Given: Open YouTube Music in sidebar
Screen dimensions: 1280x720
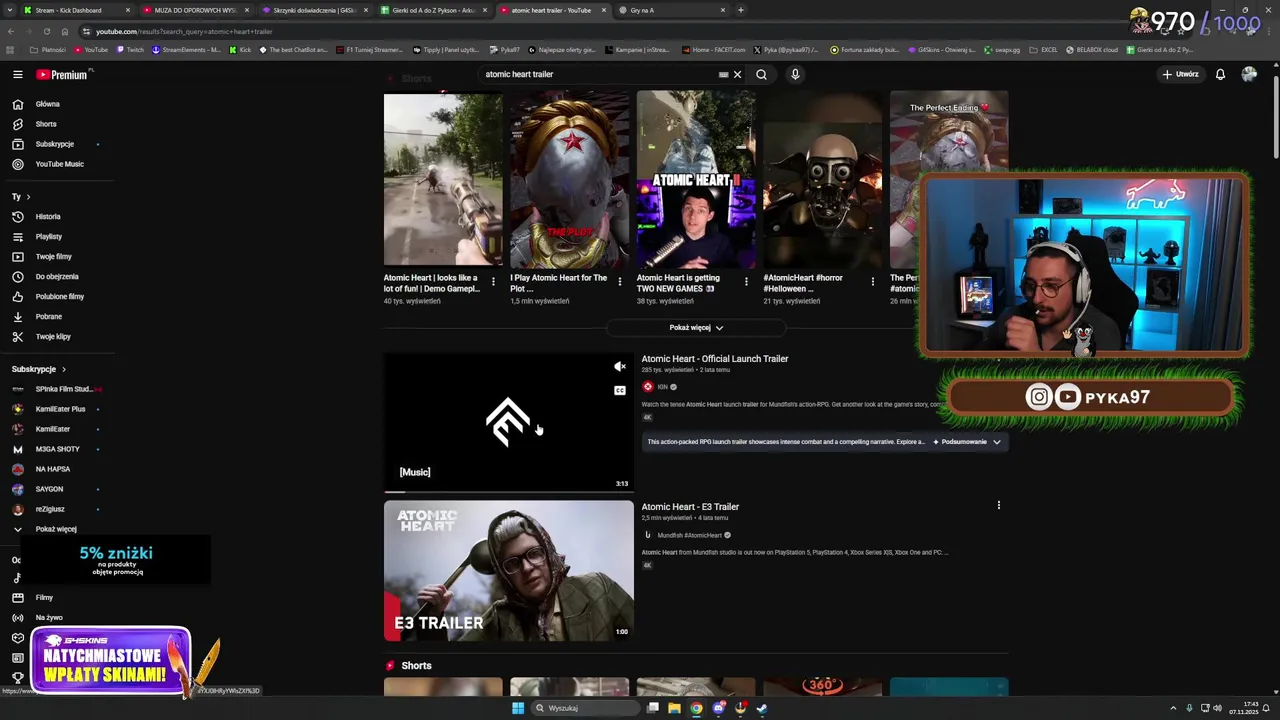Looking at the screenshot, I should pos(60,164).
